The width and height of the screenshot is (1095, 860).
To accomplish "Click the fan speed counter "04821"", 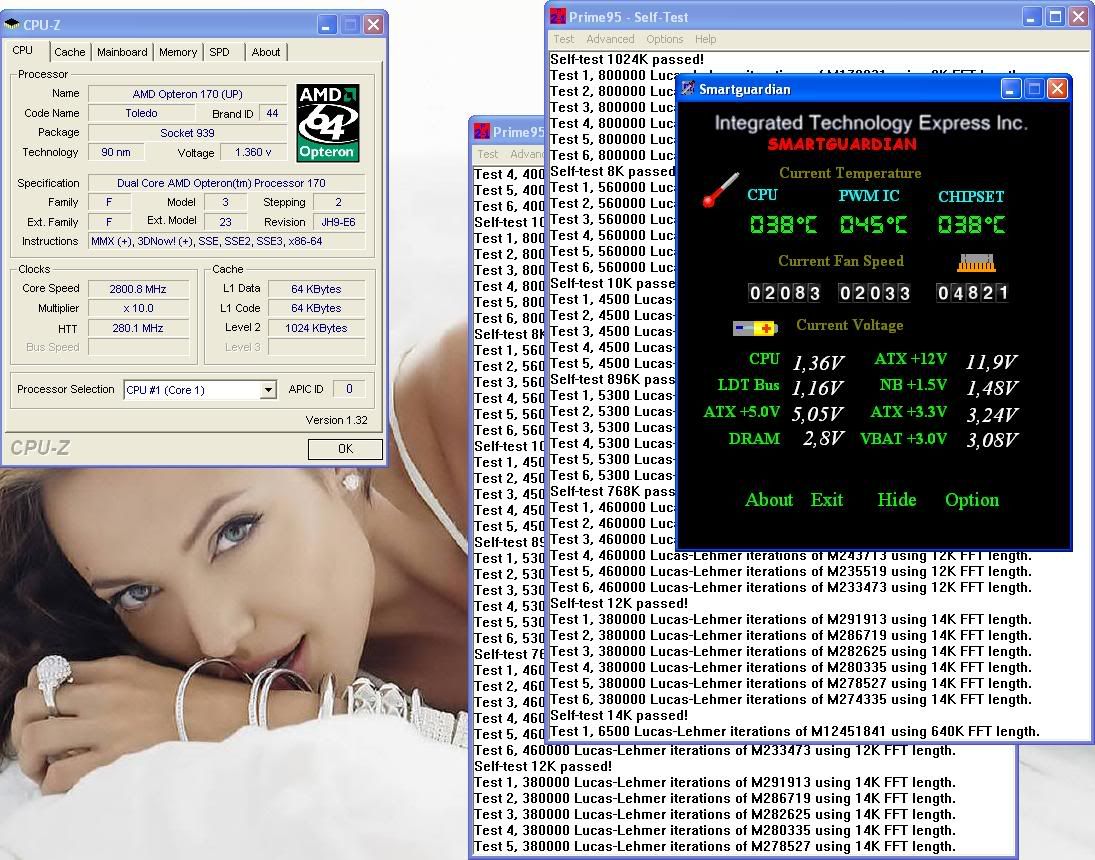I will pyautogui.click(x=972, y=293).
